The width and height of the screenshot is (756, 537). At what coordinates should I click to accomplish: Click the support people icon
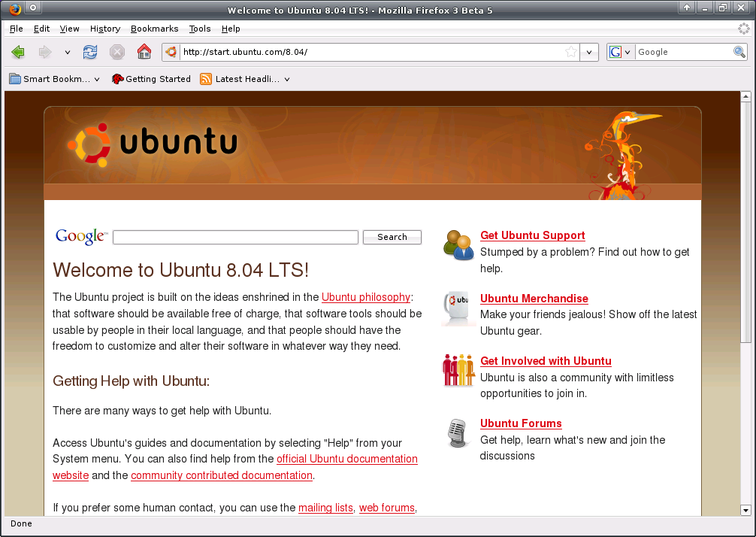coord(458,245)
